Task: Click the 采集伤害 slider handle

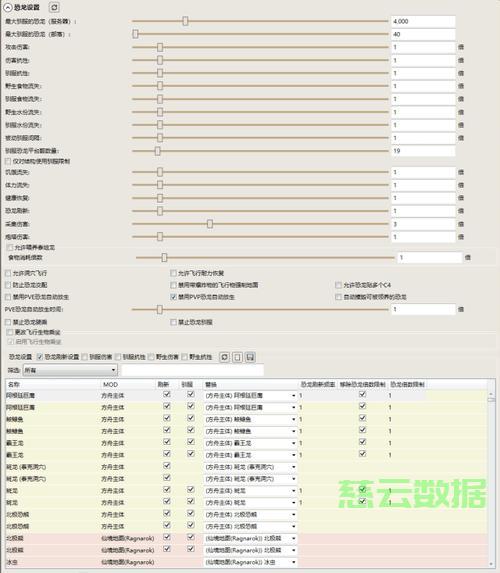Action: 210,224
